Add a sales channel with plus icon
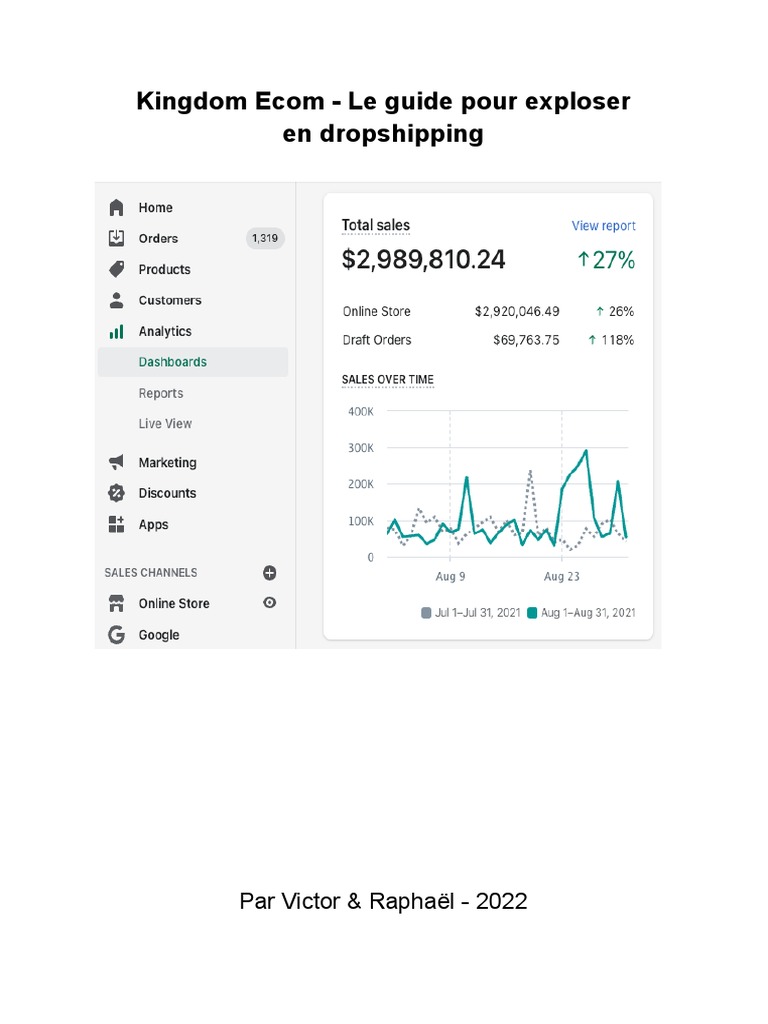 (x=269, y=573)
